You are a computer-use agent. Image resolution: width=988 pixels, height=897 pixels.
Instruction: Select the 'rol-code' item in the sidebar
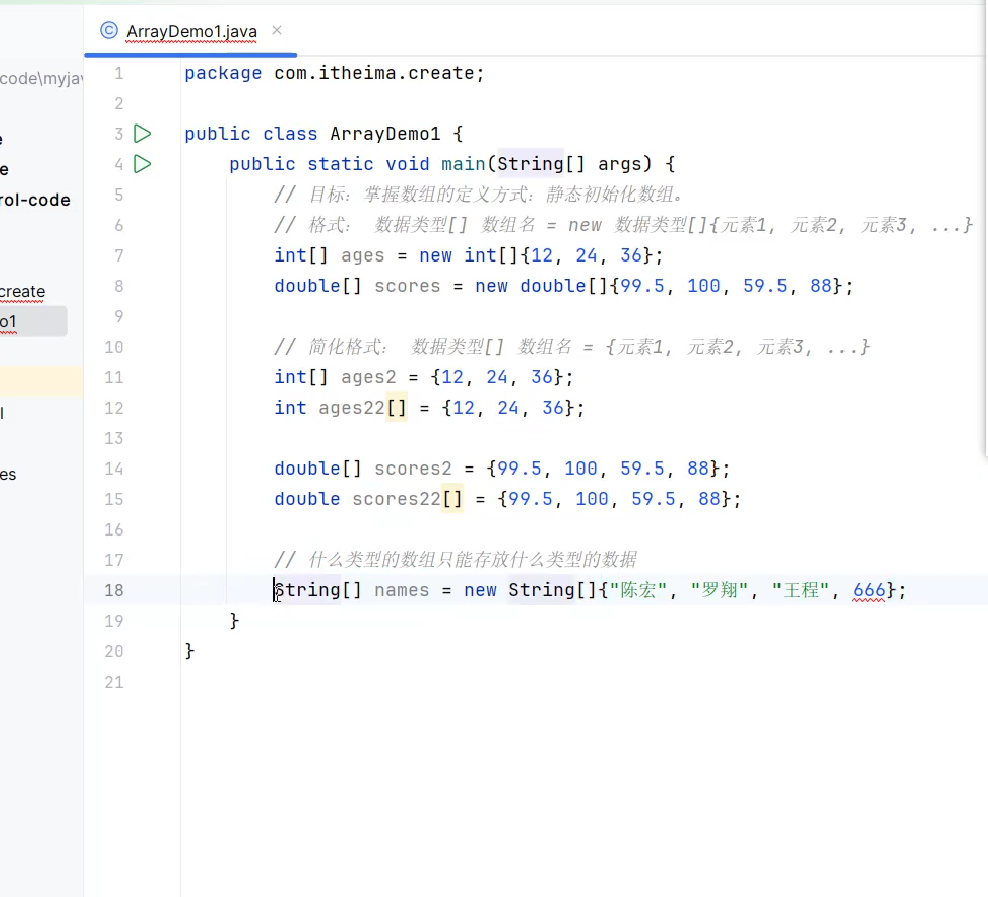pos(35,200)
